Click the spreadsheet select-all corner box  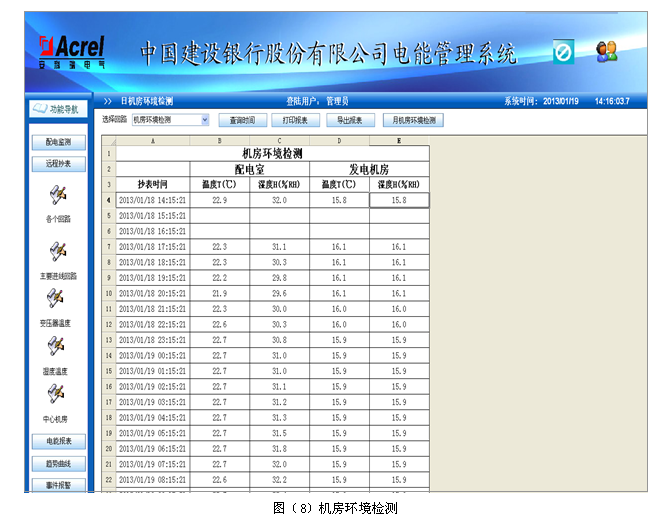click(x=109, y=140)
